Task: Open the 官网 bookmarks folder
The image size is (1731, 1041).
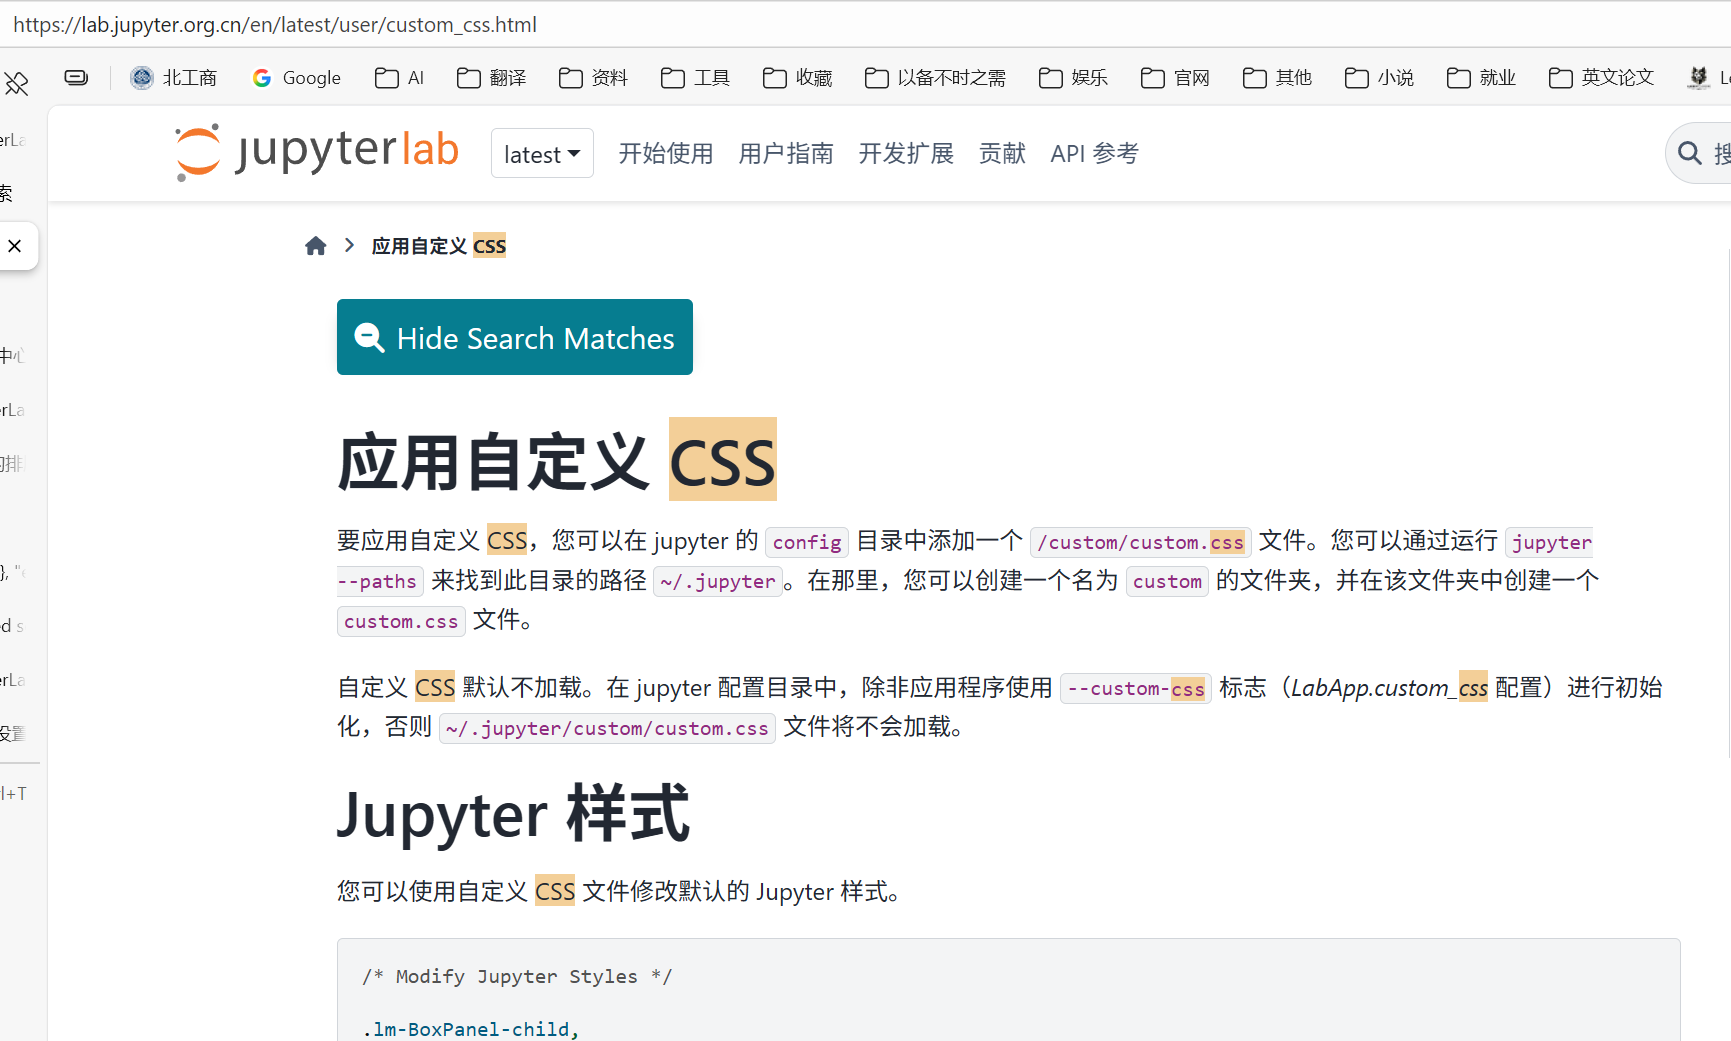Action: click(x=1176, y=78)
